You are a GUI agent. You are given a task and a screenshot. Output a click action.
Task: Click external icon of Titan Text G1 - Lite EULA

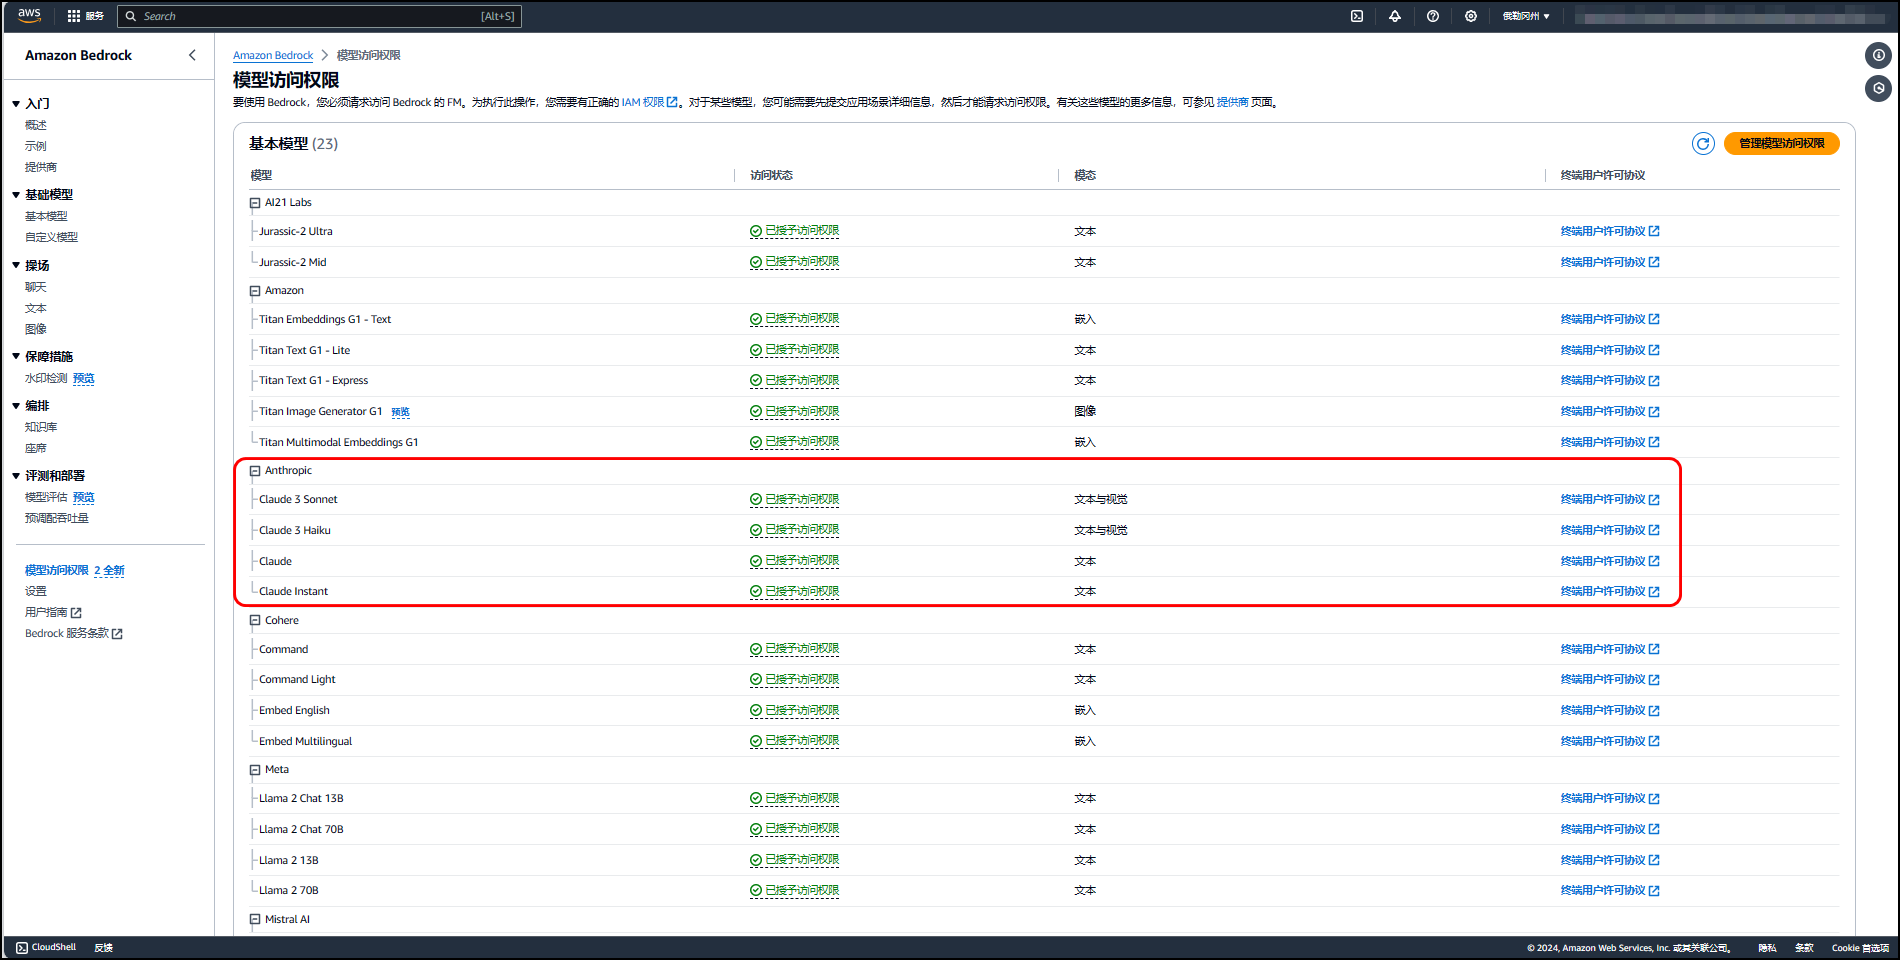1654,350
